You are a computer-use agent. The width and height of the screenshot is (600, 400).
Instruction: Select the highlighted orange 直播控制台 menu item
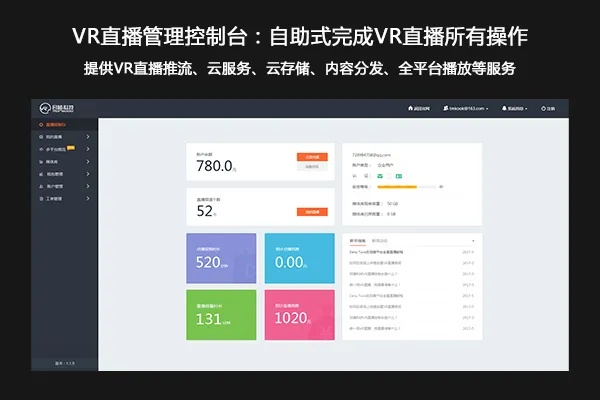64,124
